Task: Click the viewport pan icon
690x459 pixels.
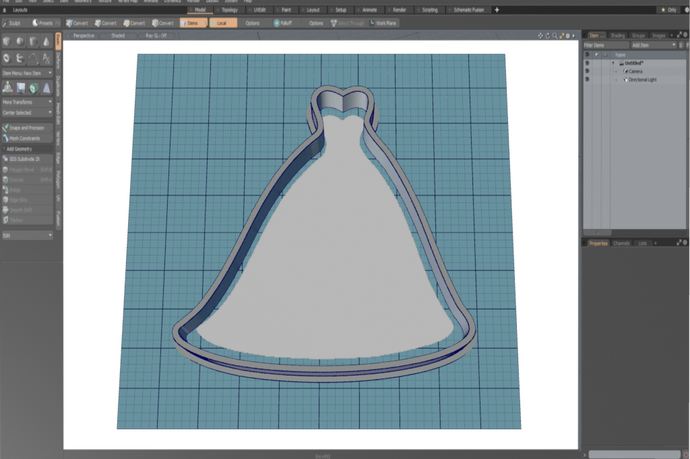Action: tap(540, 36)
